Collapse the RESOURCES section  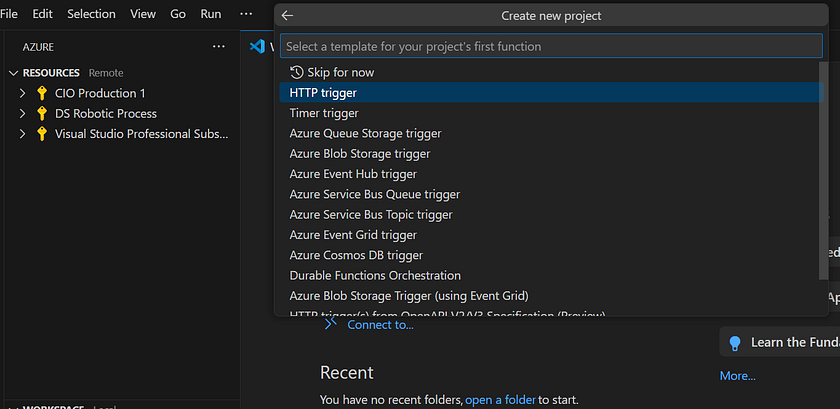14,73
